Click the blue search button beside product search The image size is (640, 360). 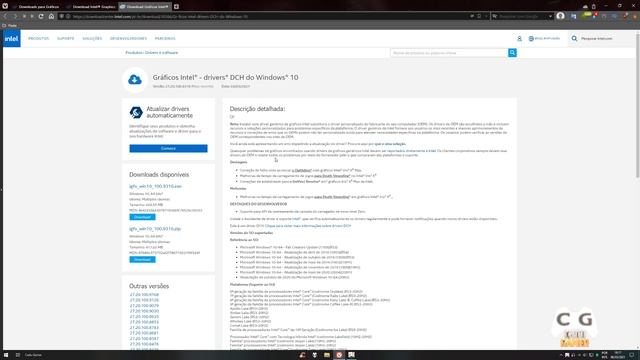512,53
